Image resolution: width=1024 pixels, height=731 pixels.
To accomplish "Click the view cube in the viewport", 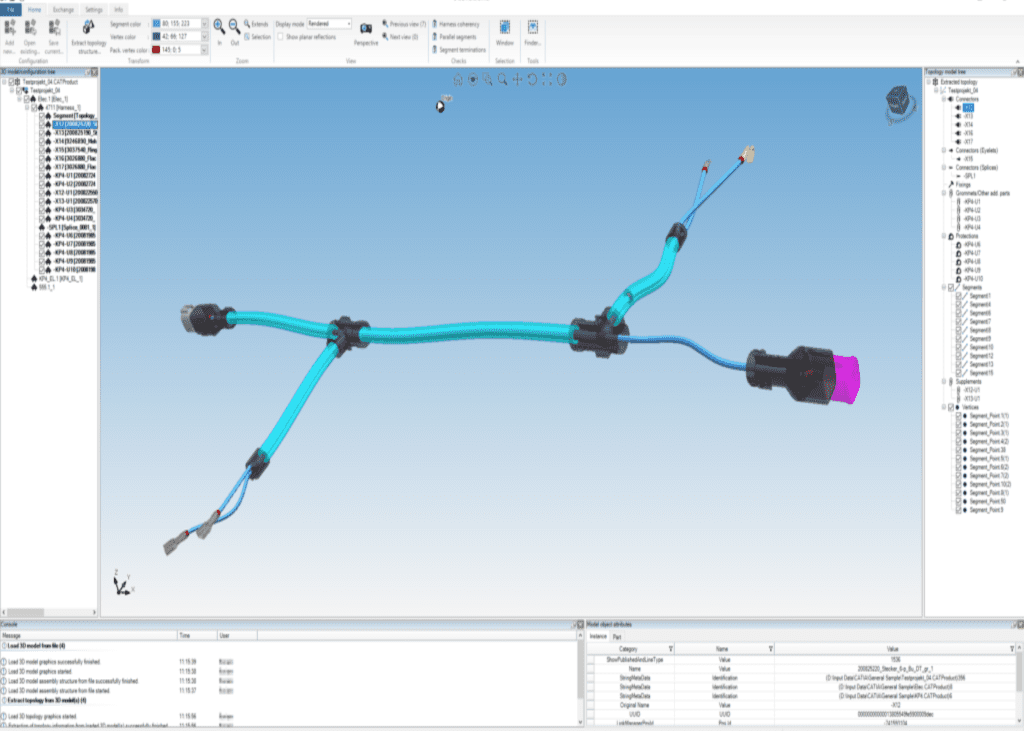I will click(897, 100).
